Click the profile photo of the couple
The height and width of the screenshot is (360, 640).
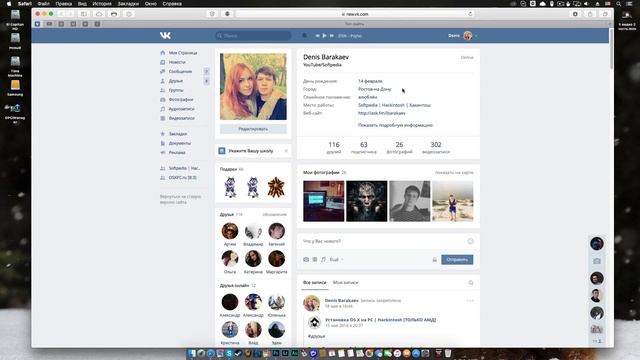coord(253,87)
